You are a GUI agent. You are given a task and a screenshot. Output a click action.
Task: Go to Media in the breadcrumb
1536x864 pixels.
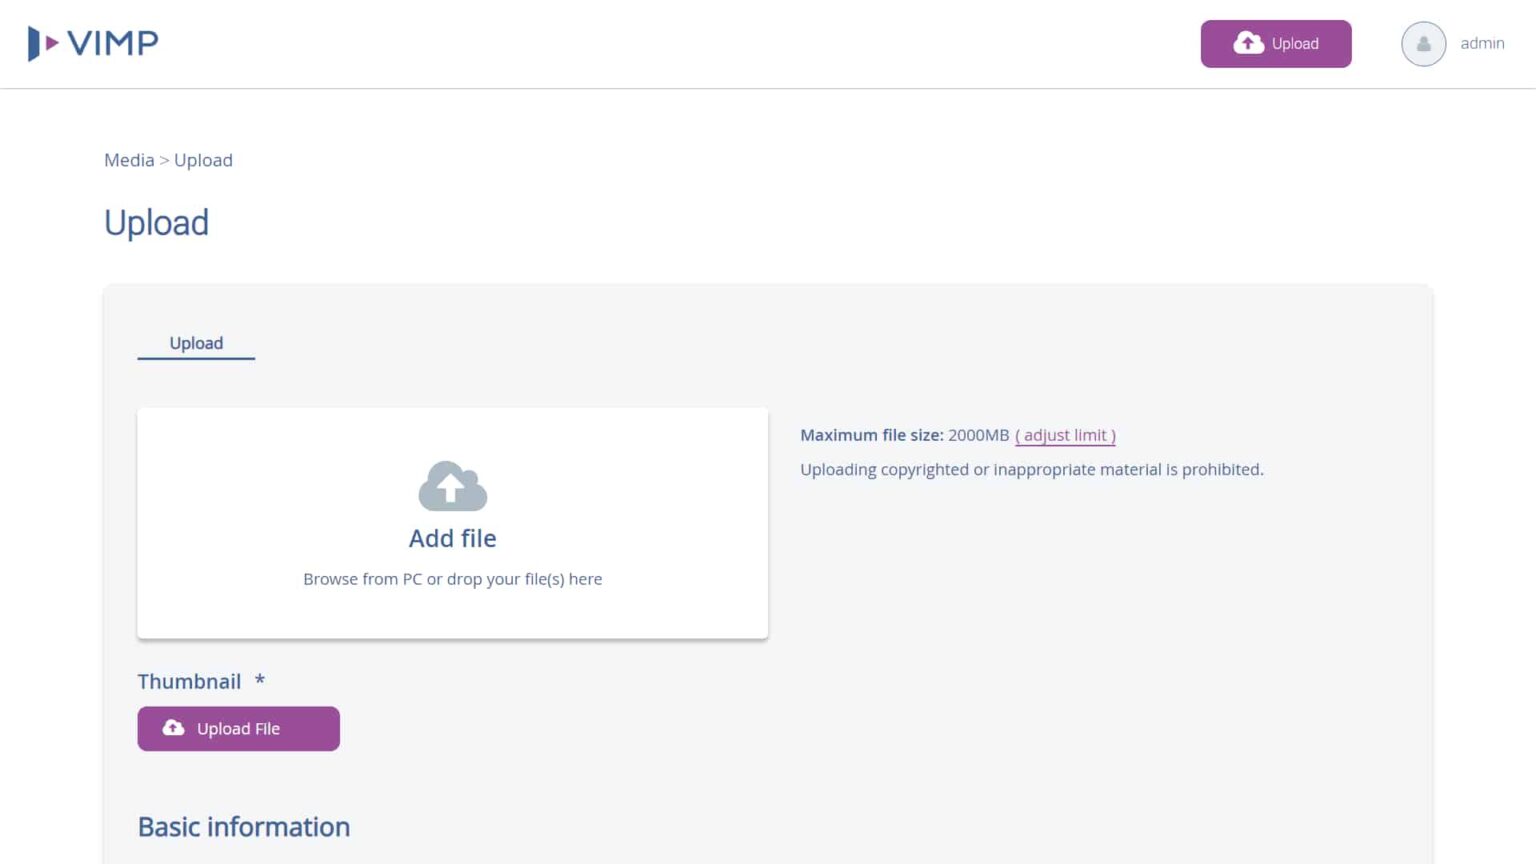coord(129,160)
